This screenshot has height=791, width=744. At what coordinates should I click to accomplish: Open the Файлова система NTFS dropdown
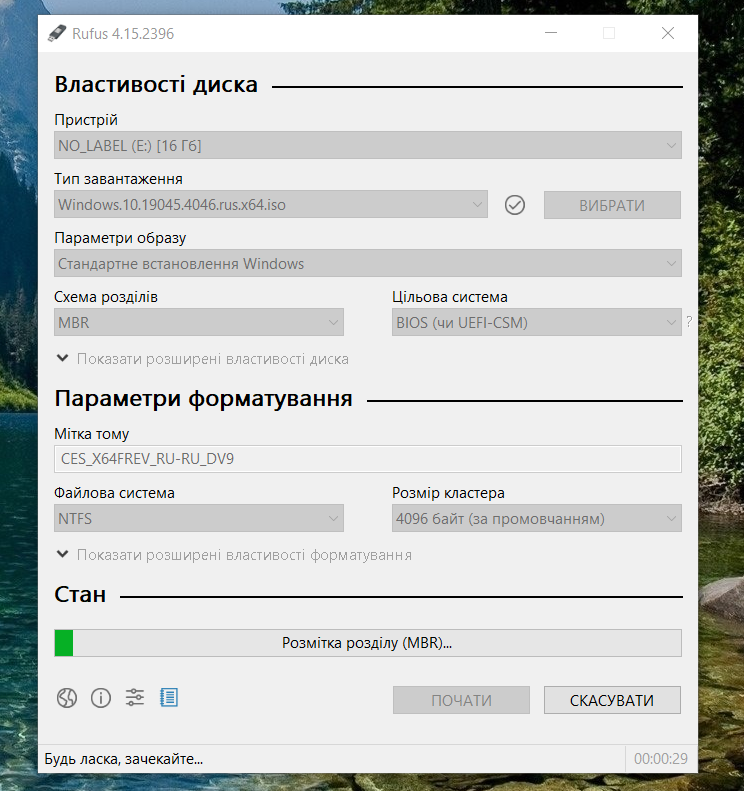click(x=199, y=518)
